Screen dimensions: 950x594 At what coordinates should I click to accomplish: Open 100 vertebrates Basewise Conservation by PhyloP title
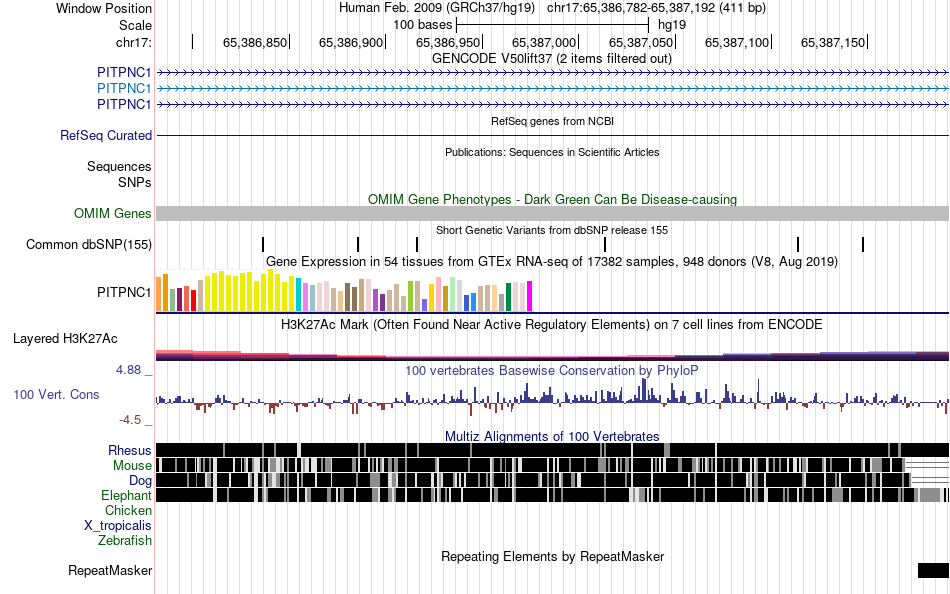coord(552,370)
